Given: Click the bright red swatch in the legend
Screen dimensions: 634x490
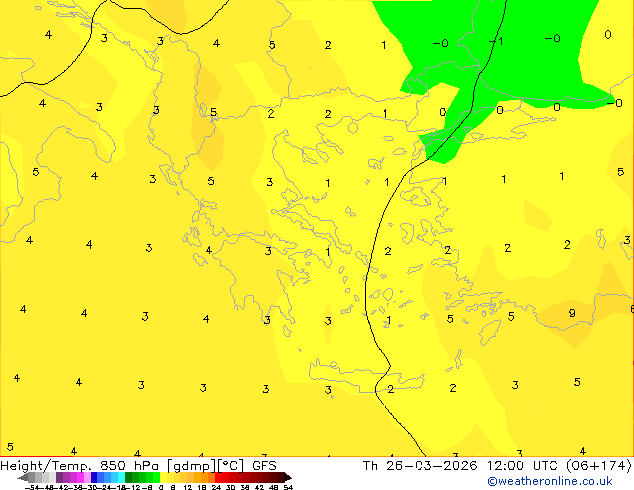Looking at the screenshot, I should point(218,477).
